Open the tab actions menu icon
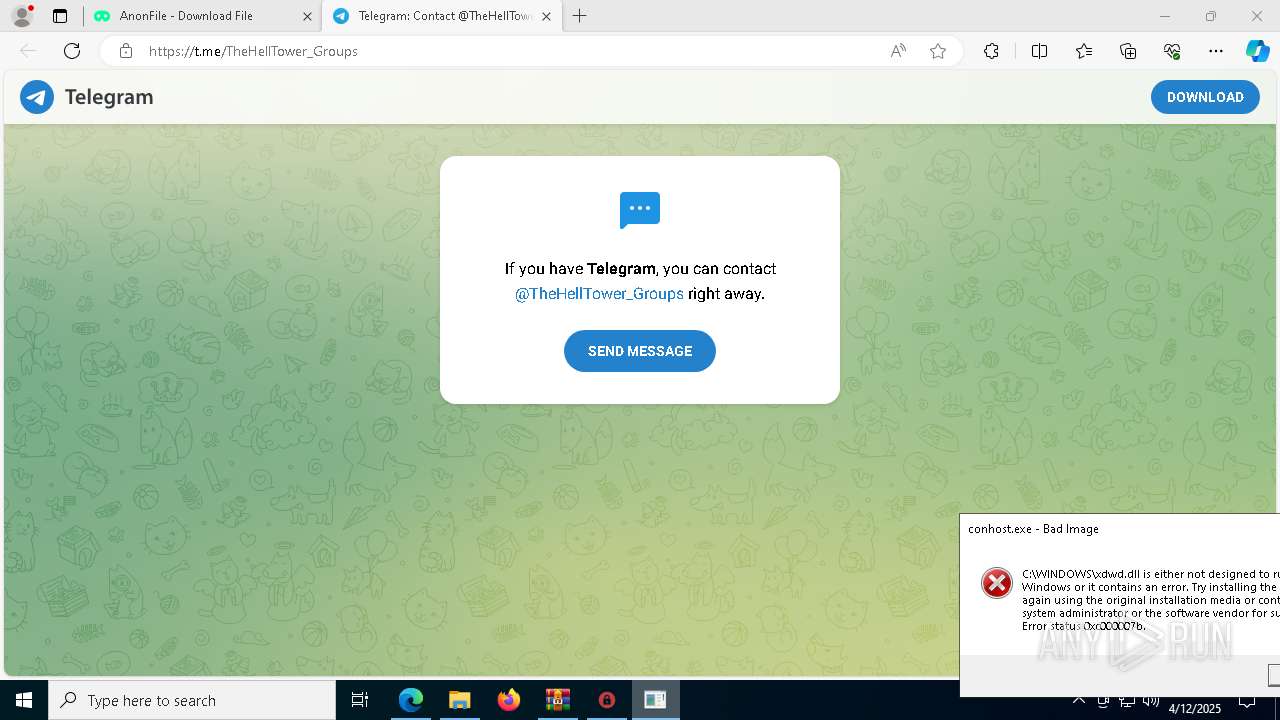This screenshot has width=1280, height=720. [x=60, y=16]
